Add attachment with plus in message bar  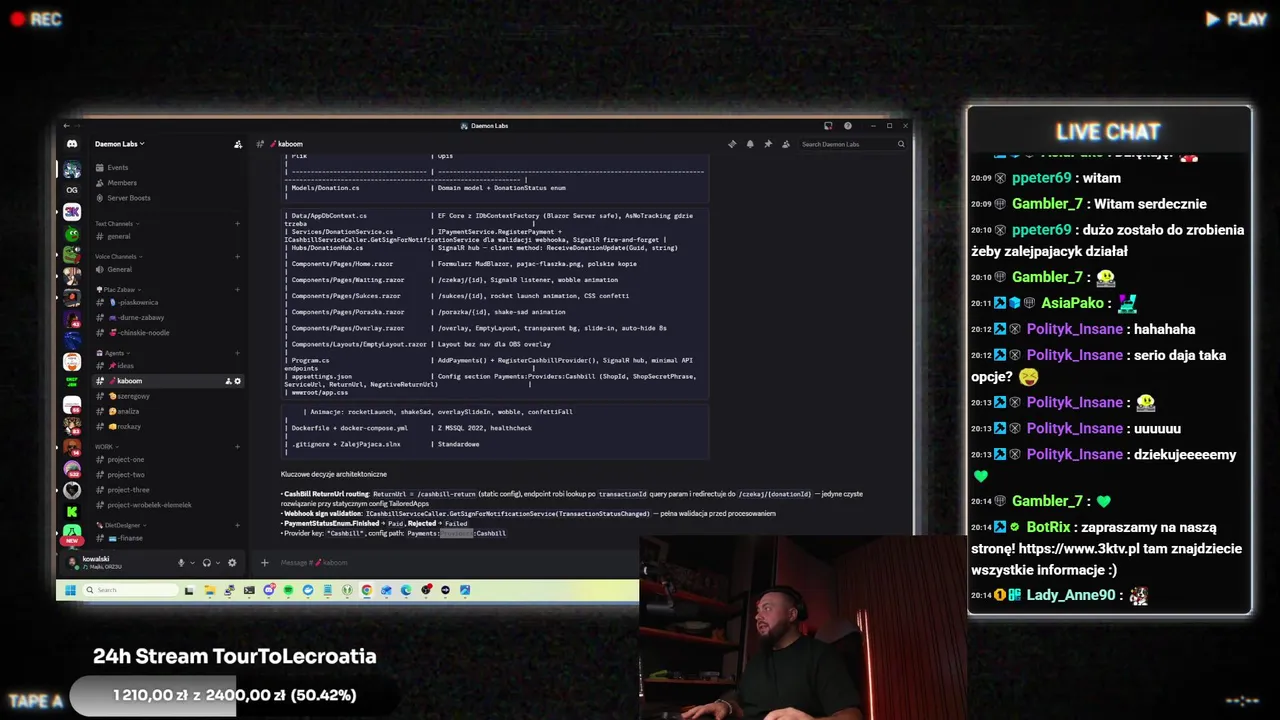[x=265, y=563]
